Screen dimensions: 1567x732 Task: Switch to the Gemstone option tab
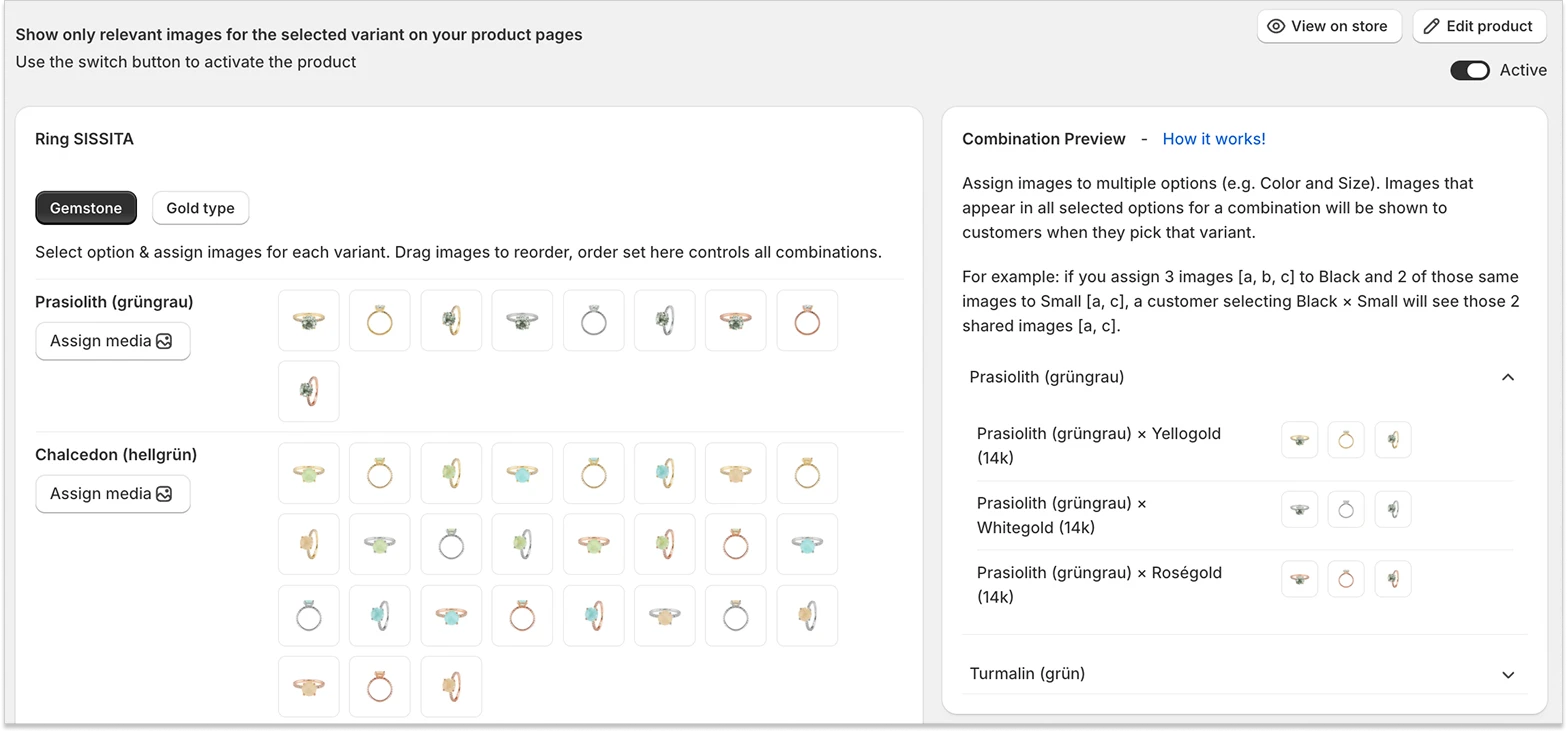point(86,208)
